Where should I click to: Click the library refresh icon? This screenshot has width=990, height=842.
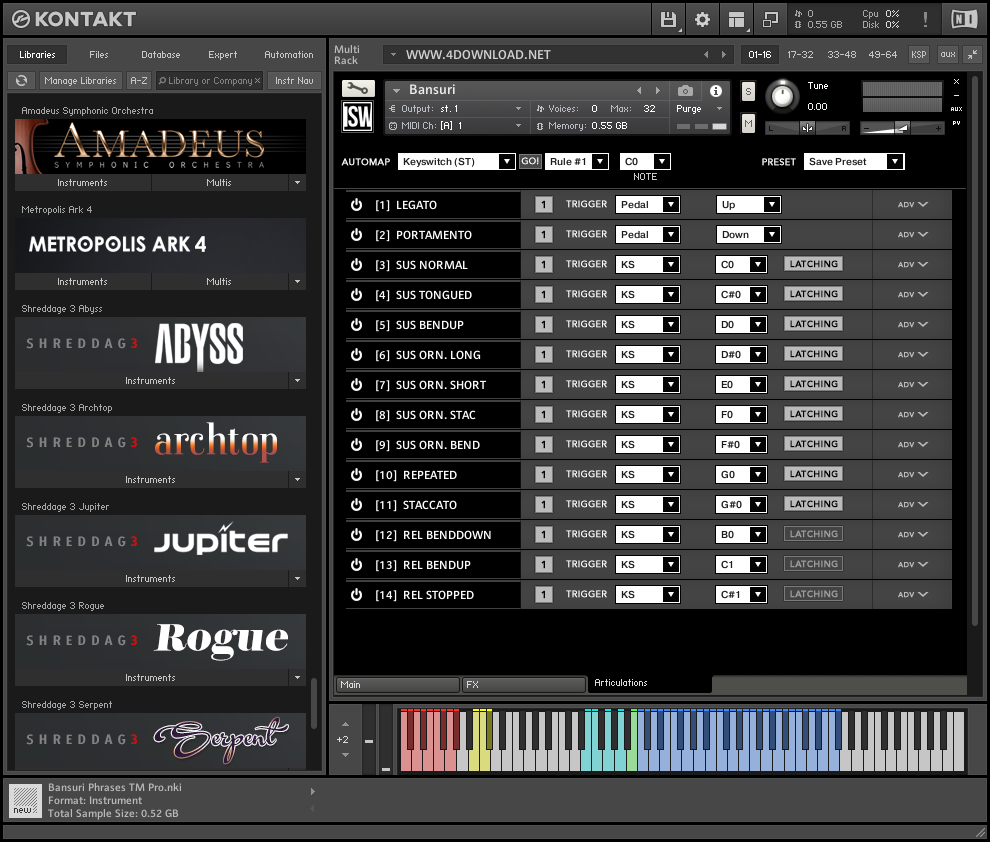(21, 81)
